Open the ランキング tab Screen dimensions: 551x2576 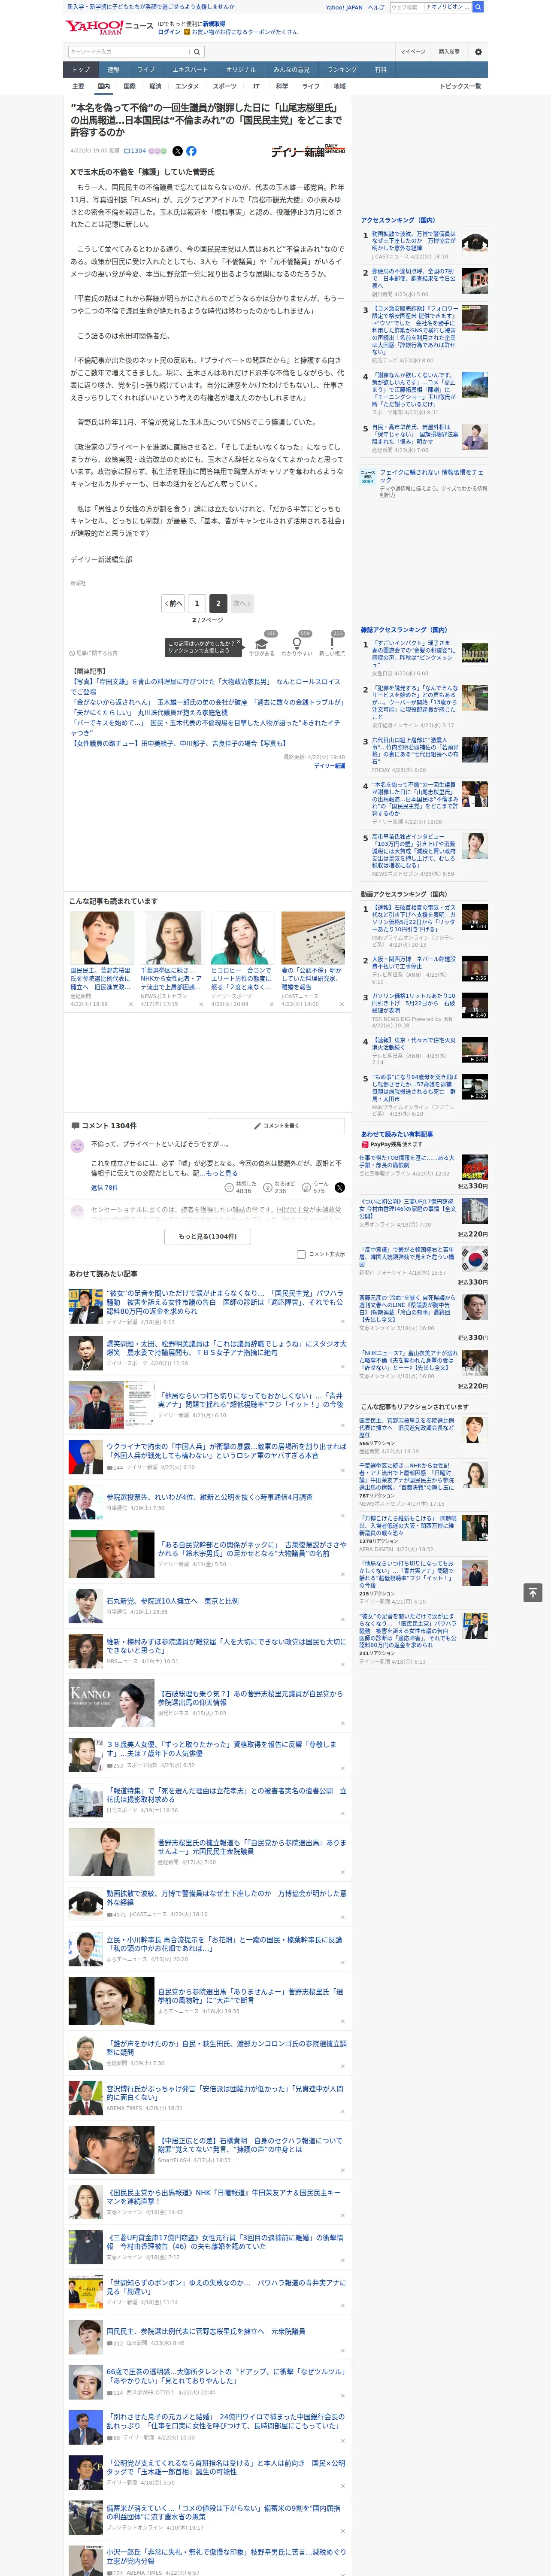(342, 69)
